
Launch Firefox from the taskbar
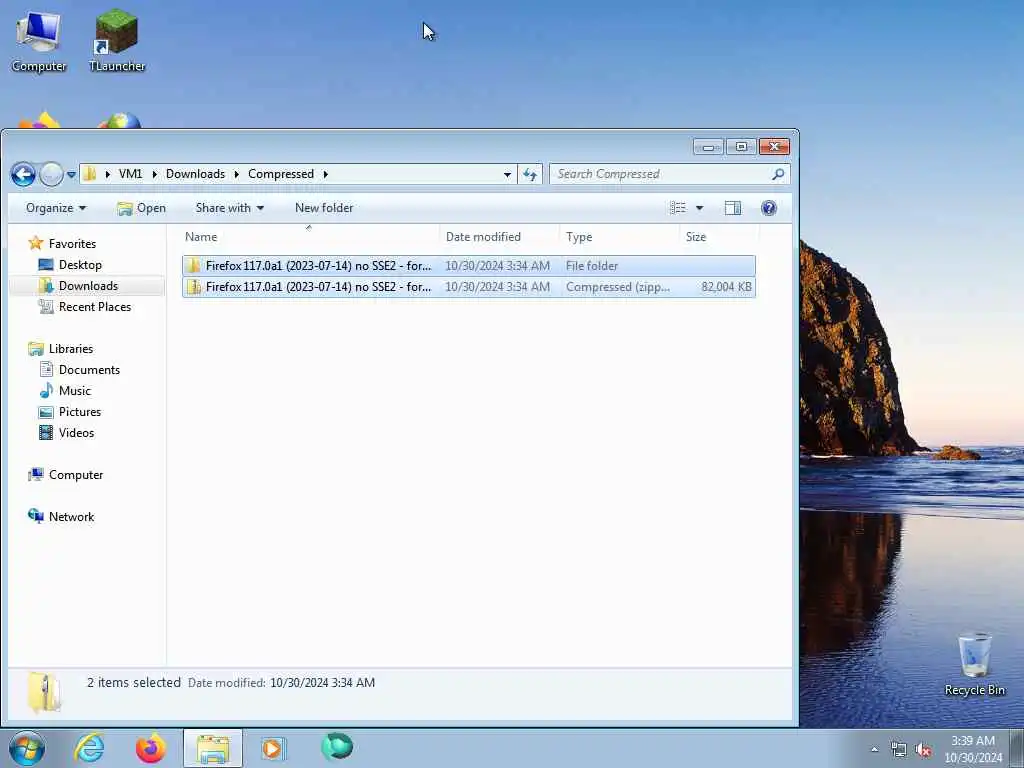coord(150,748)
